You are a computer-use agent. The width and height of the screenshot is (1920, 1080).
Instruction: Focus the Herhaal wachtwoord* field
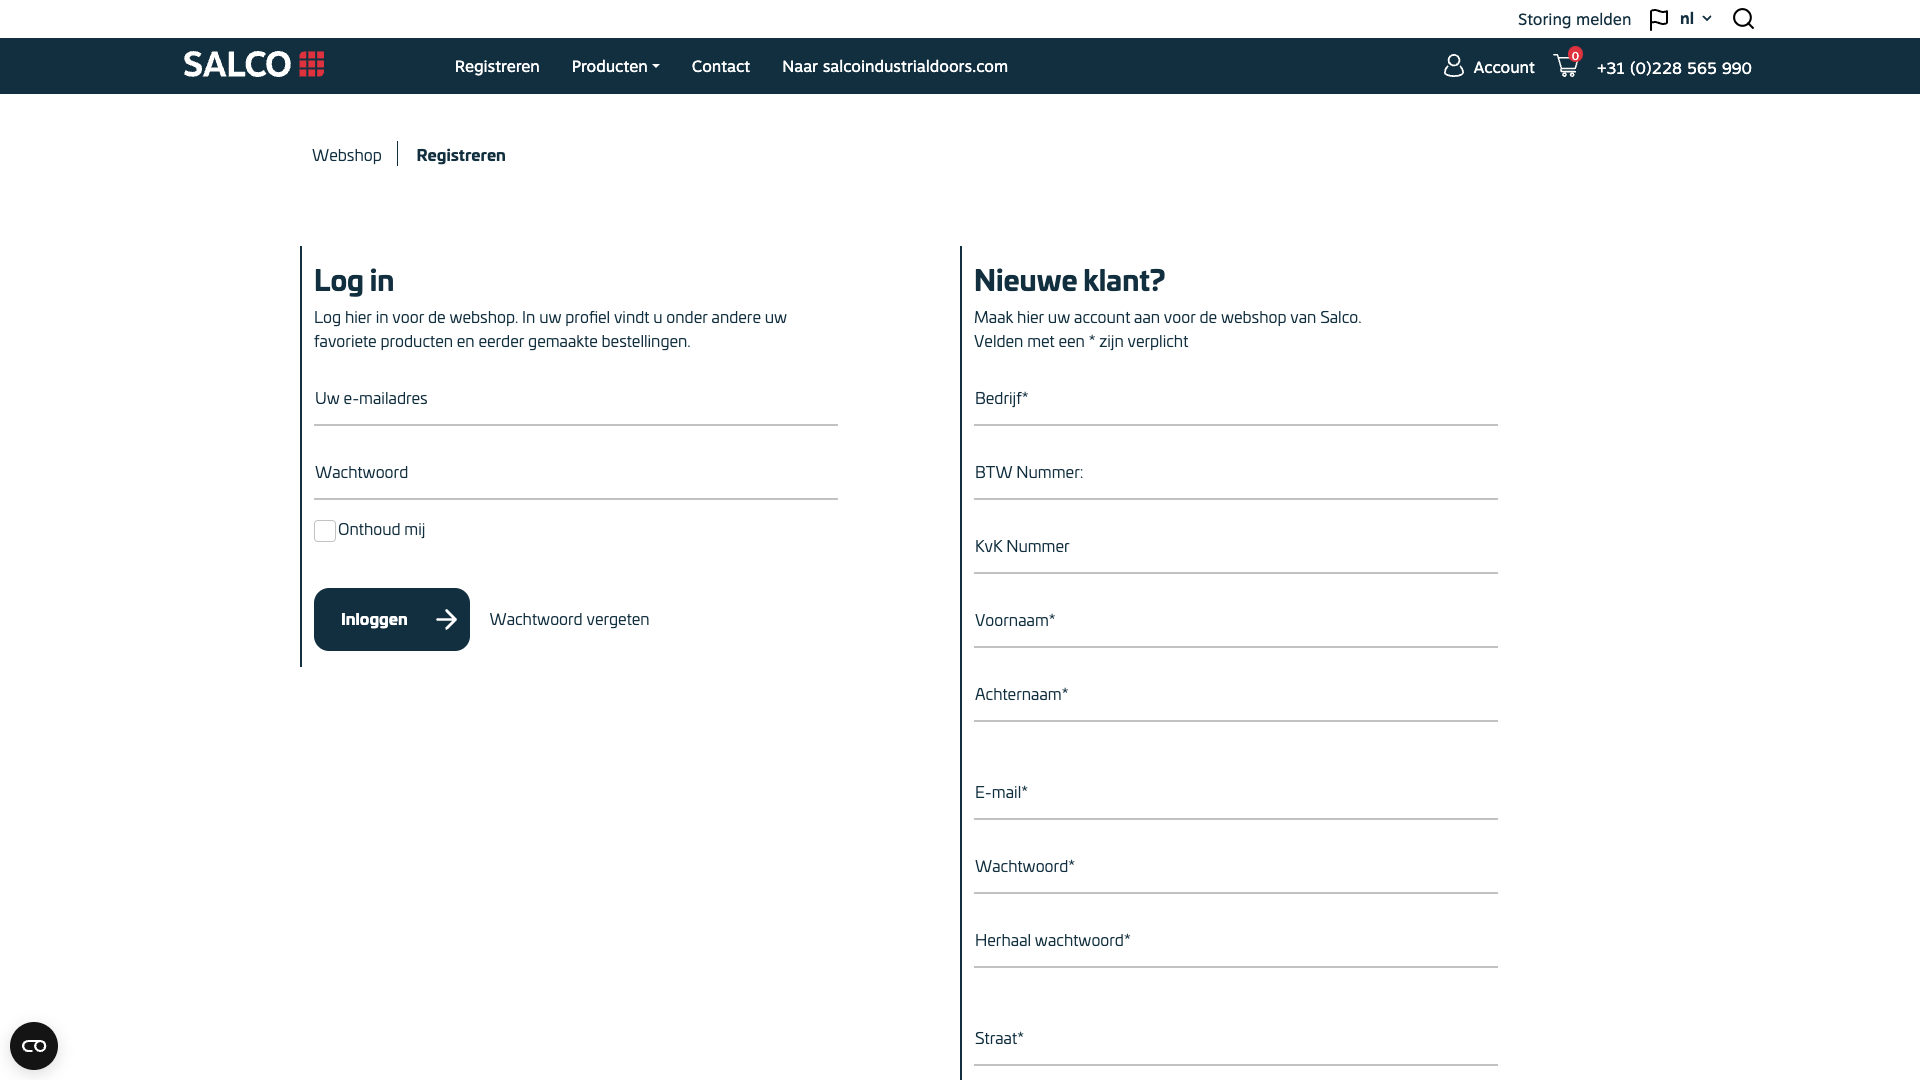click(1236, 941)
